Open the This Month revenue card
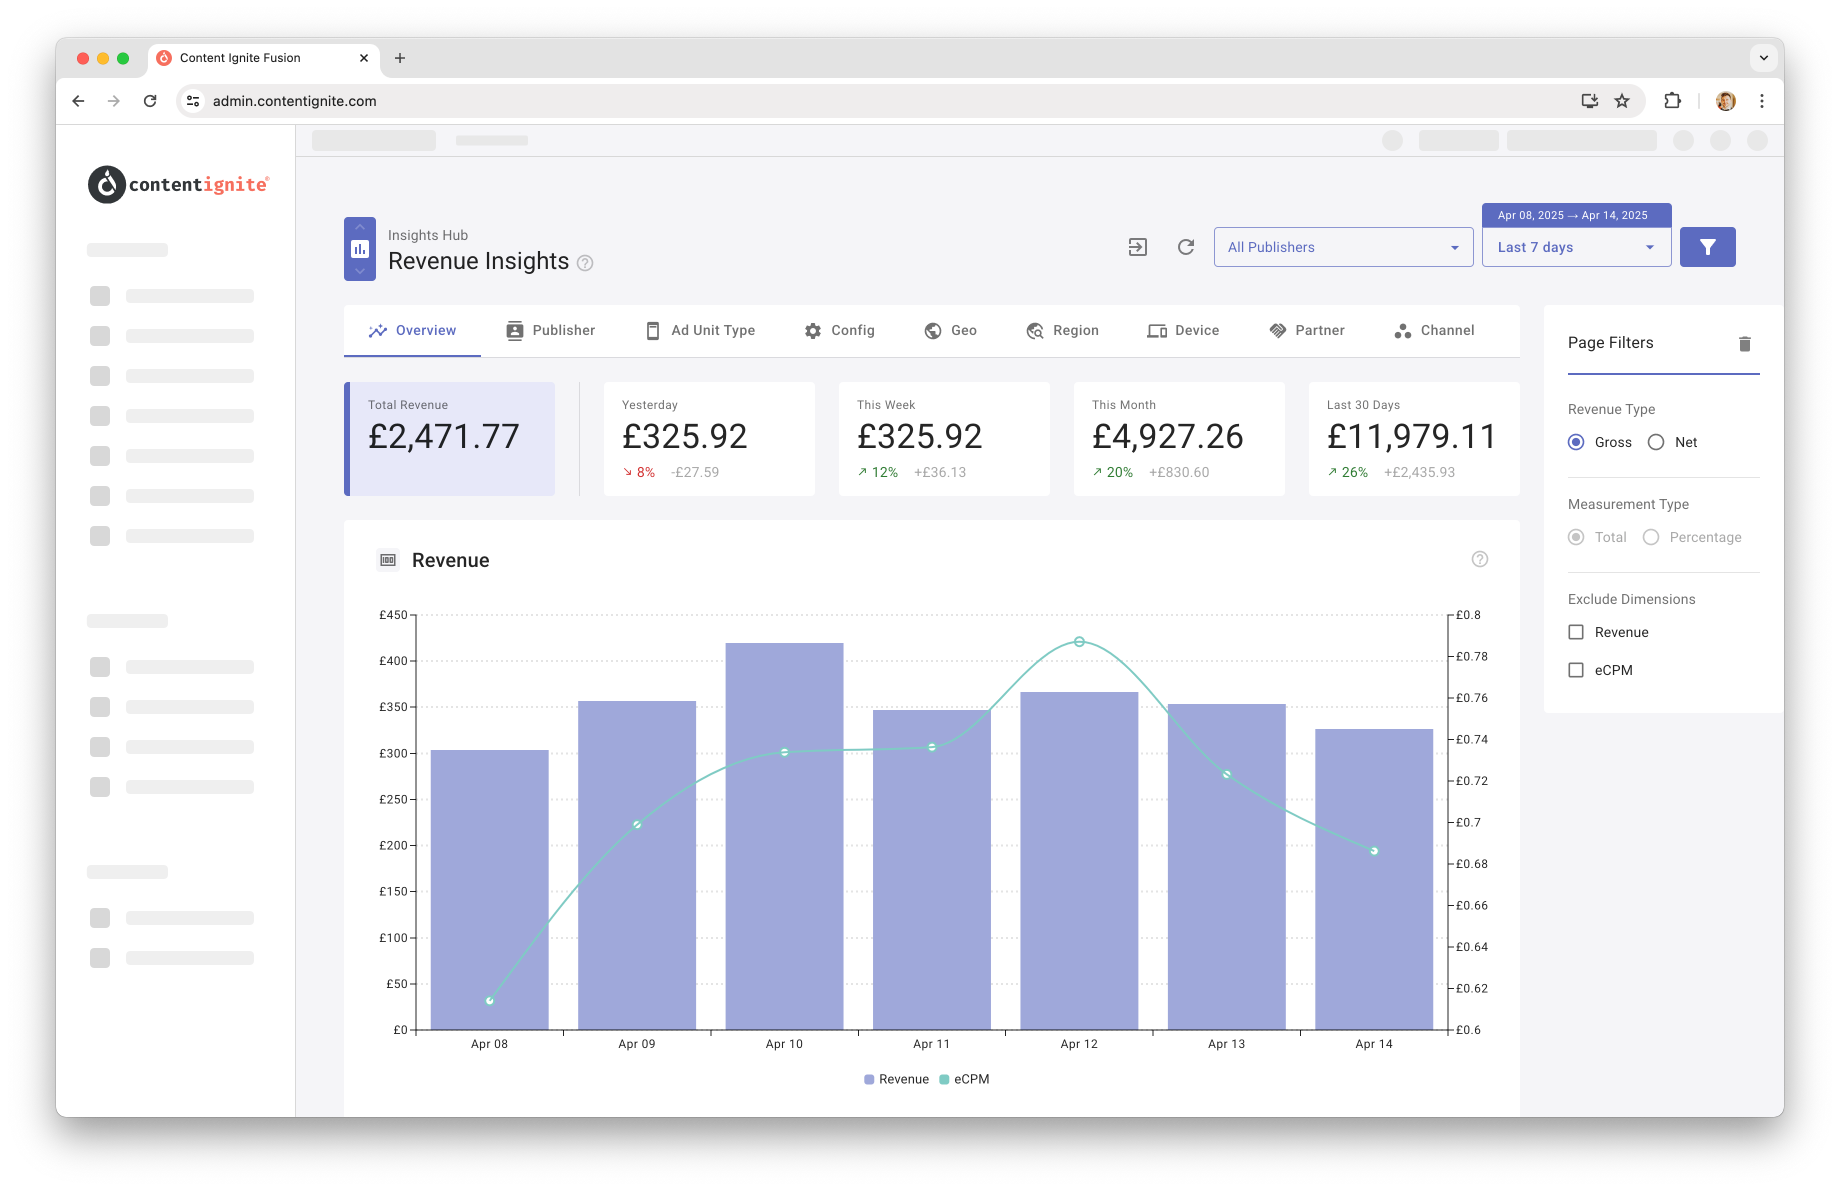 click(1179, 439)
